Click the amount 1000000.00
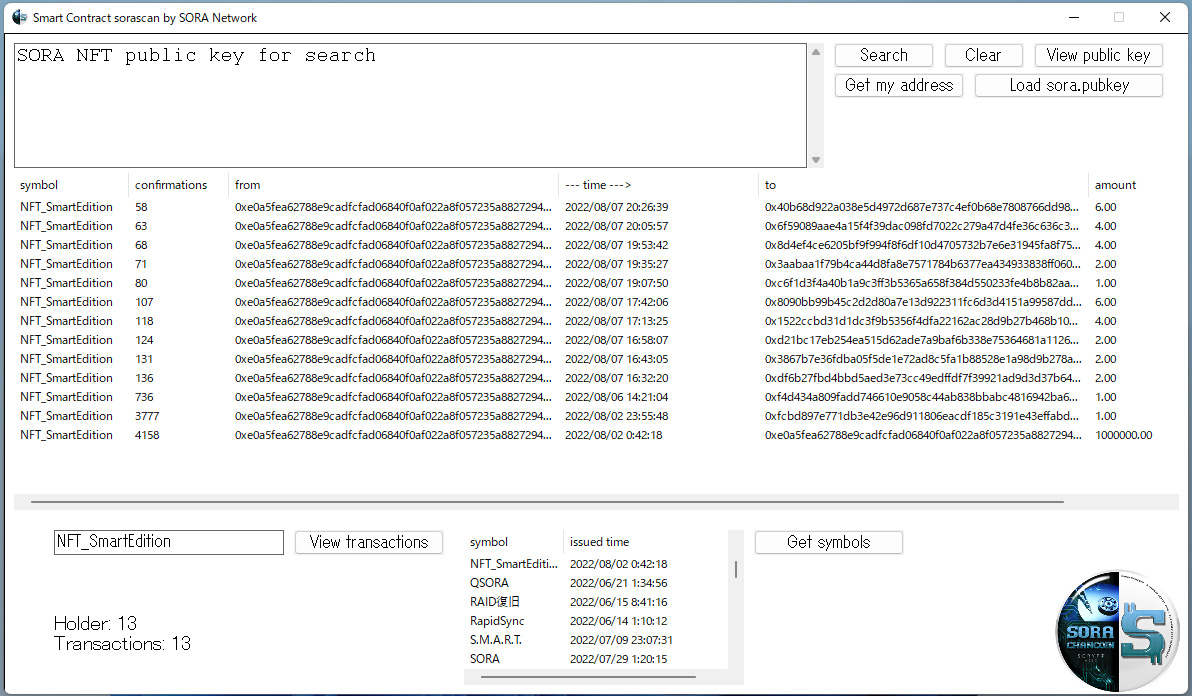 pyautogui.click(x=1124, y=435)
